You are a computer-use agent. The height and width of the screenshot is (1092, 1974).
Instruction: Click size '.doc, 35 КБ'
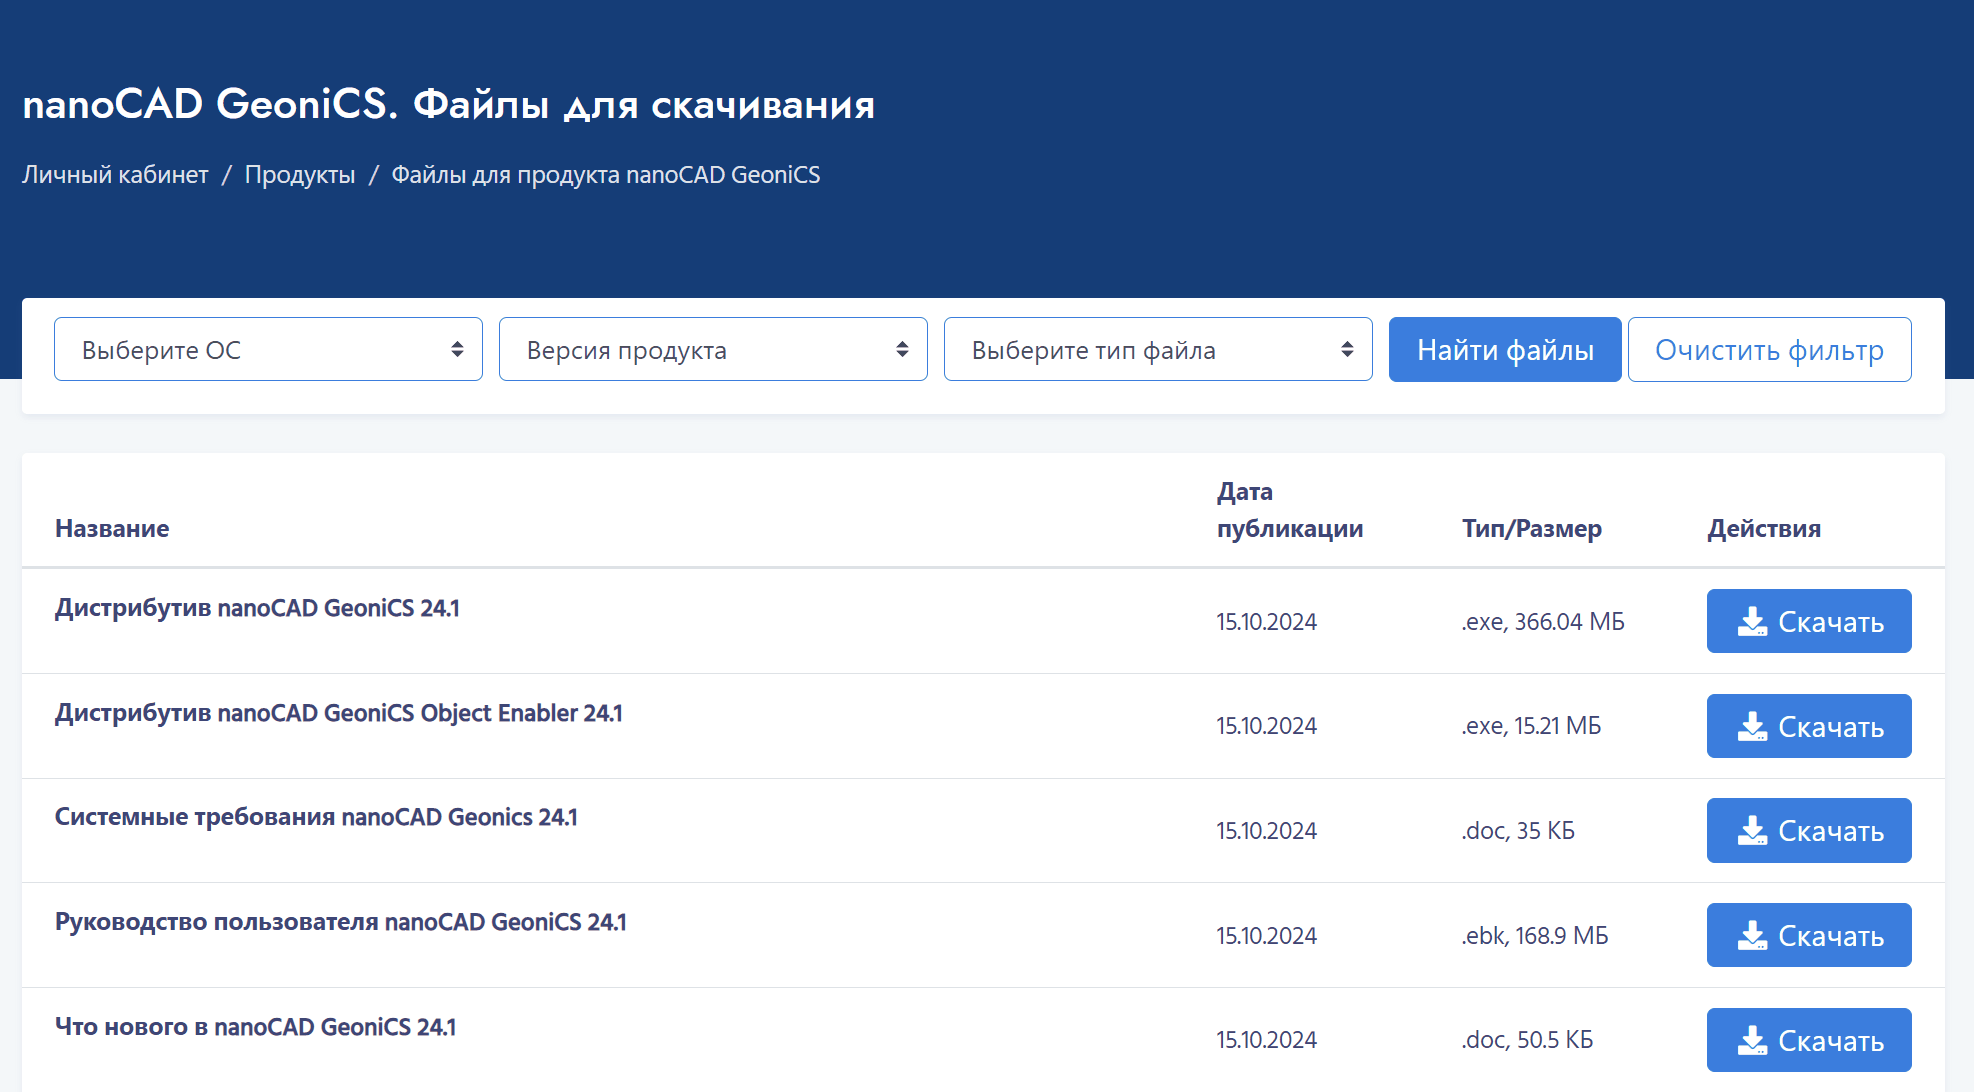[x=1518, y=831]
